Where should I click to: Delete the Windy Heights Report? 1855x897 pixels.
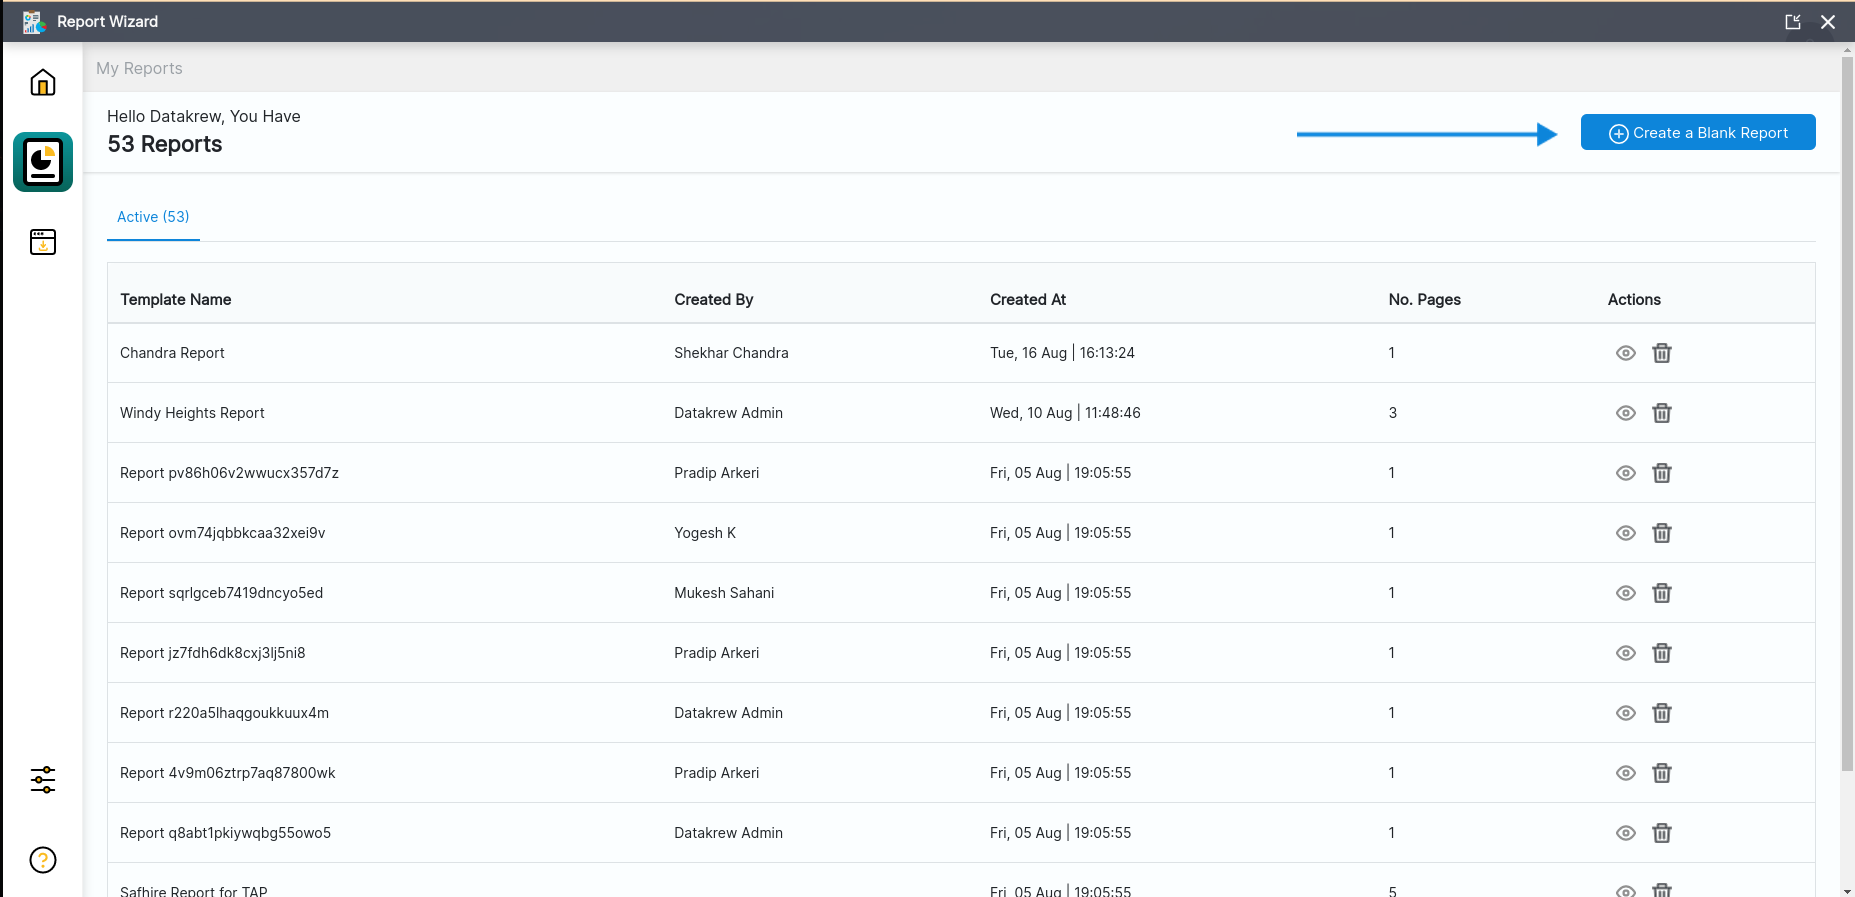[1662, 413]
